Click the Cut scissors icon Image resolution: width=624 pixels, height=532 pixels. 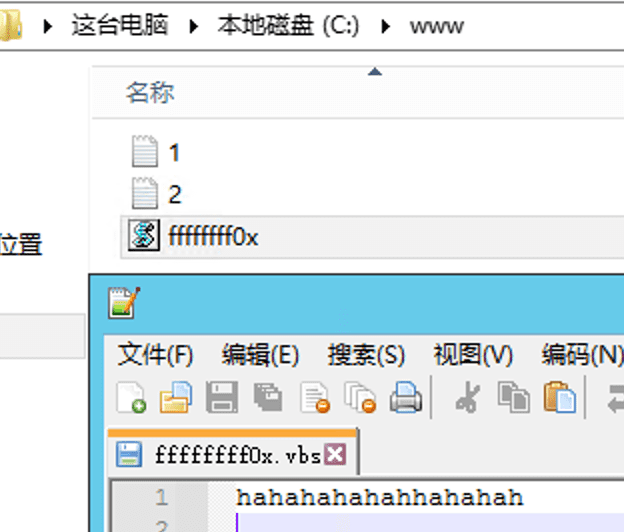tap(466, 397)
